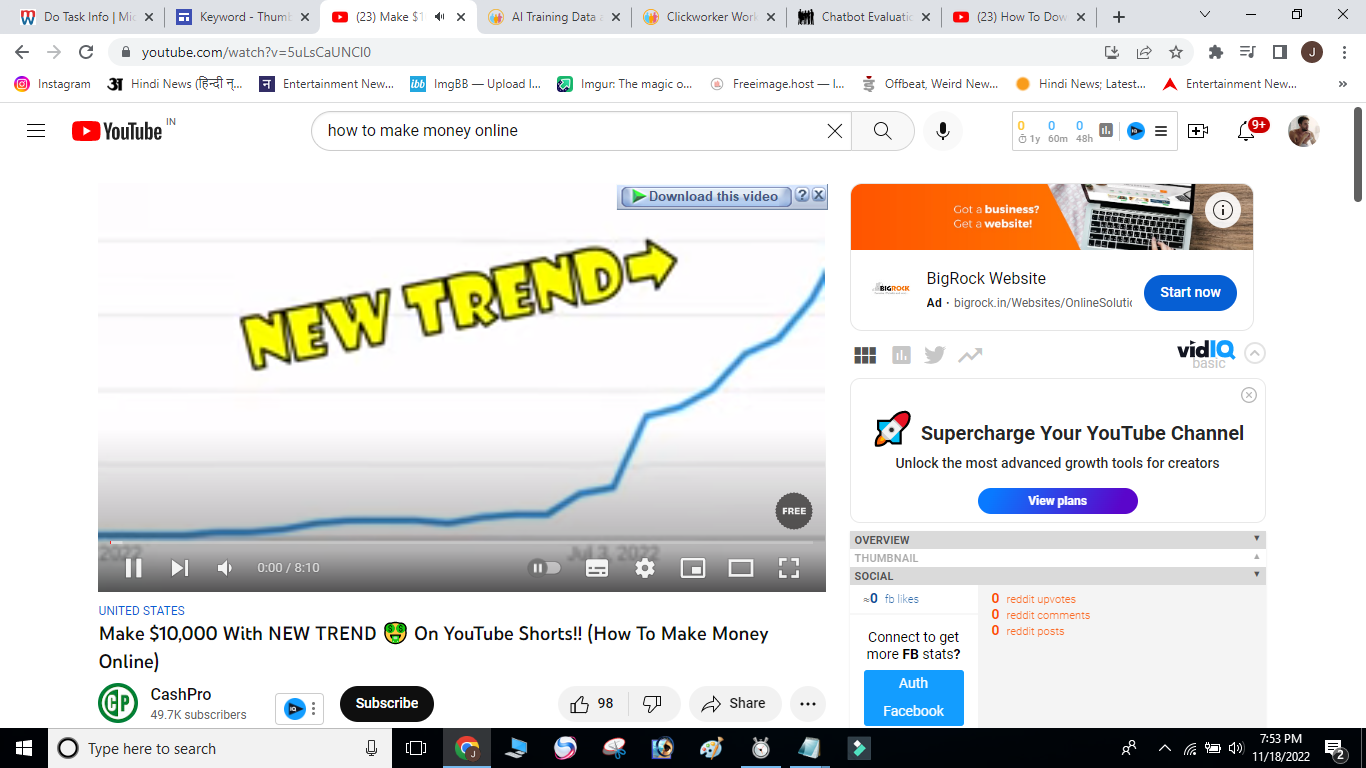Enter full screen mode
1366x768 pixels.
point(789,568)
